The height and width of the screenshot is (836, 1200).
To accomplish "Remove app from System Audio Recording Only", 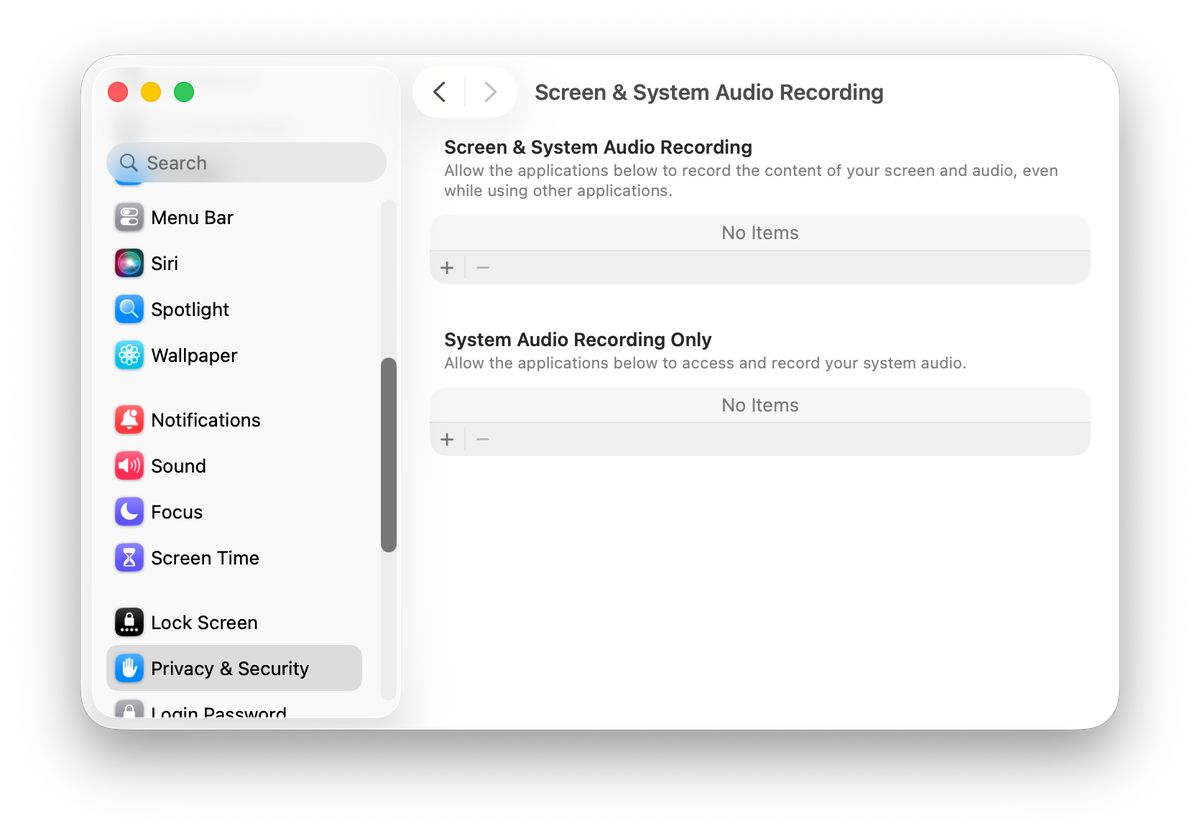I will coord(483,440).
